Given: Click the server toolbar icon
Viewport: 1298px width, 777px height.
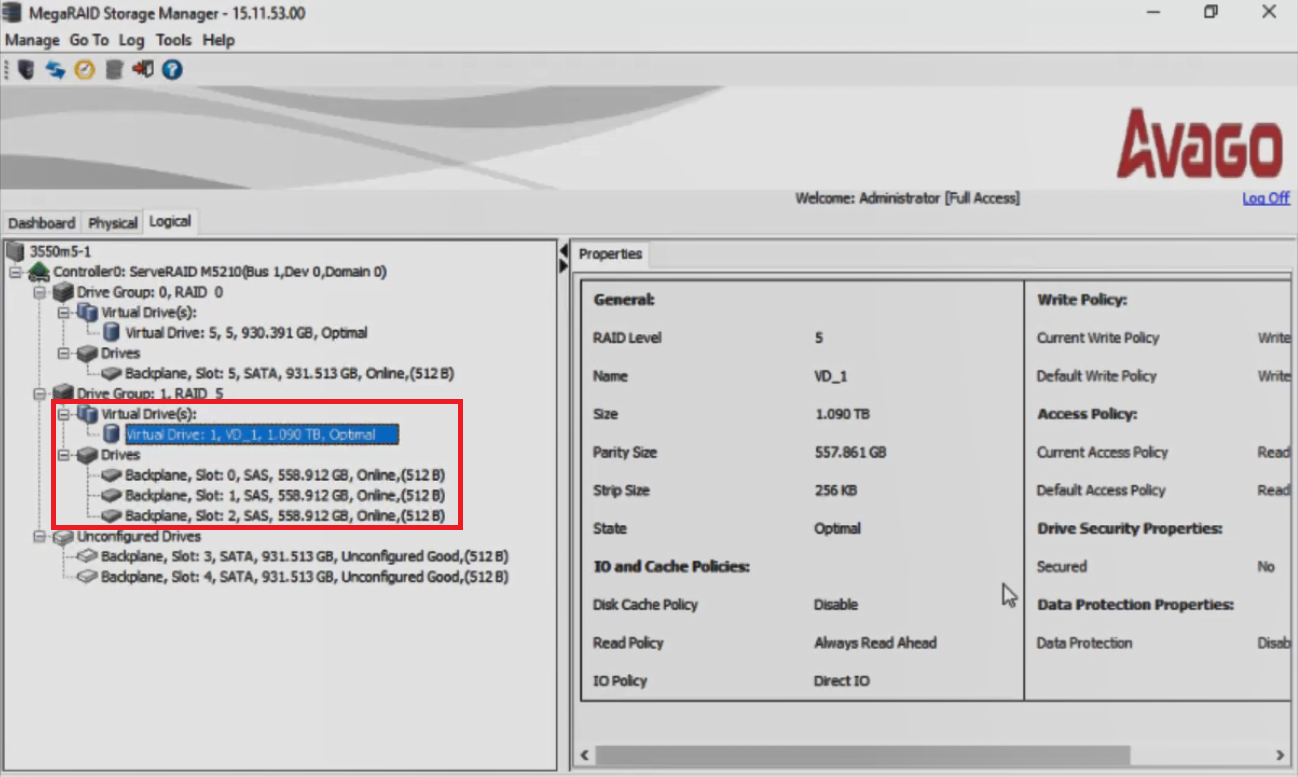Looking at the screenshot, I should click(x=27, y=70).
